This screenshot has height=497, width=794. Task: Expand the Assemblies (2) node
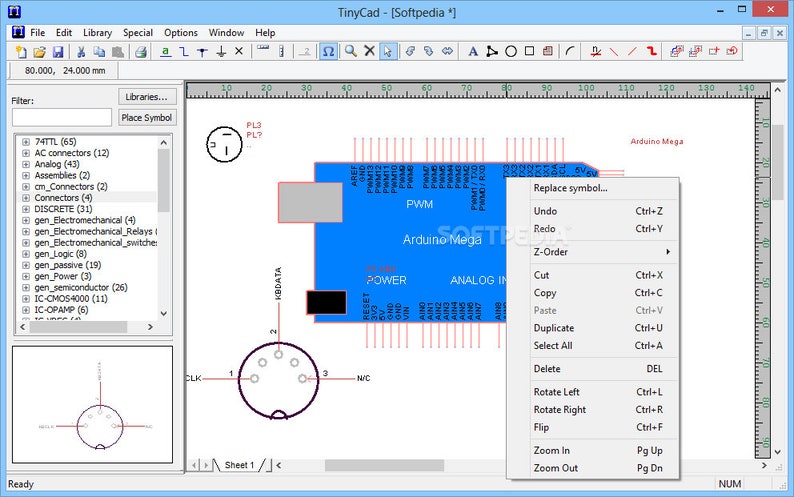(x=26, y=175)
